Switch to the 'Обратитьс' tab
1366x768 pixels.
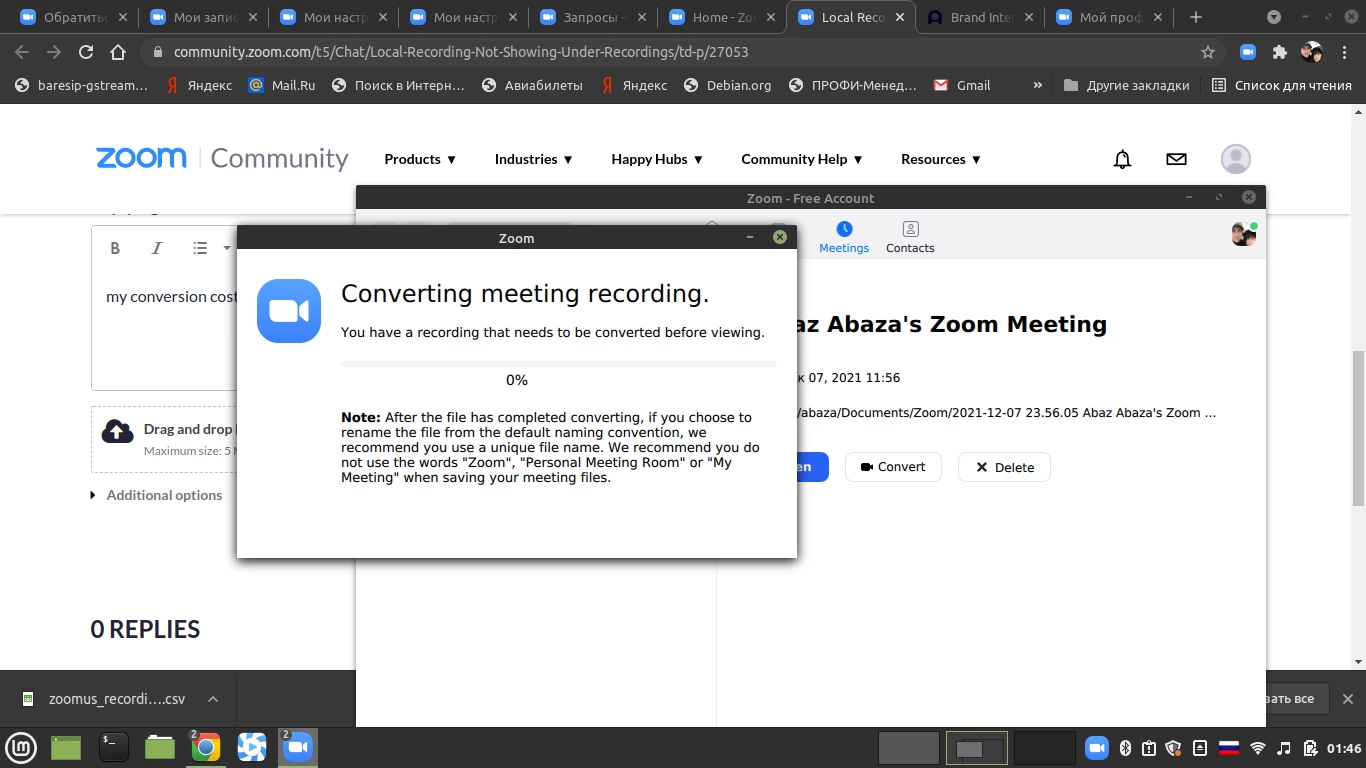[x=75, y=17]
